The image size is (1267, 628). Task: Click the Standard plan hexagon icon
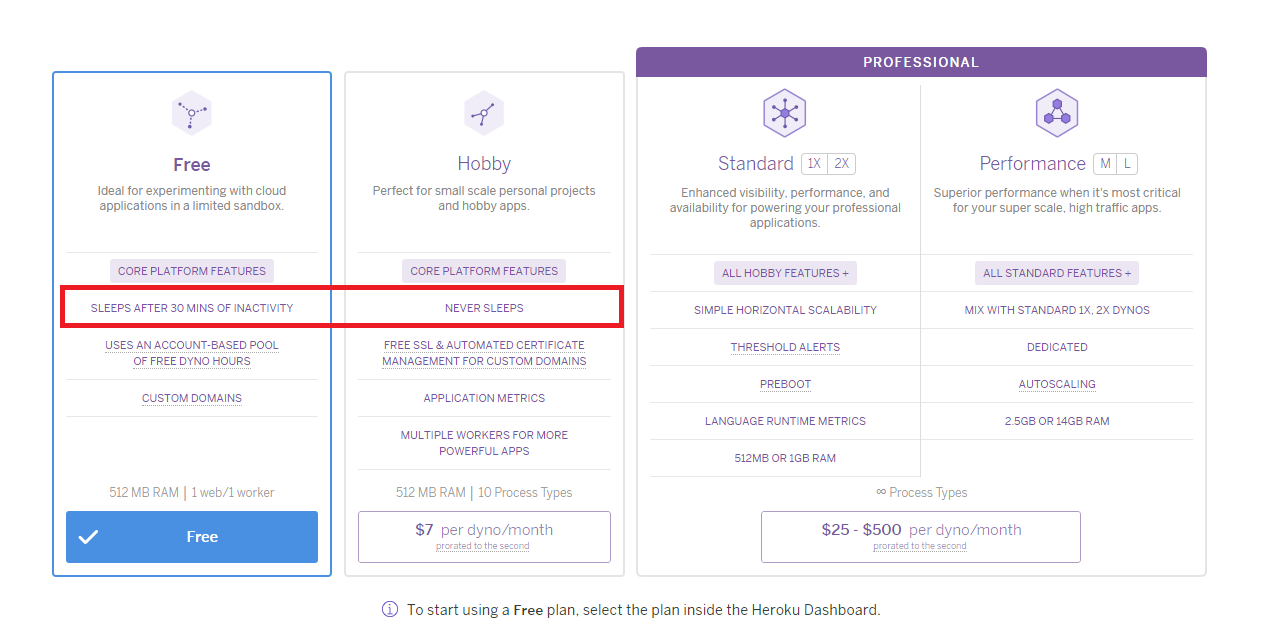(x=785, y=113)
